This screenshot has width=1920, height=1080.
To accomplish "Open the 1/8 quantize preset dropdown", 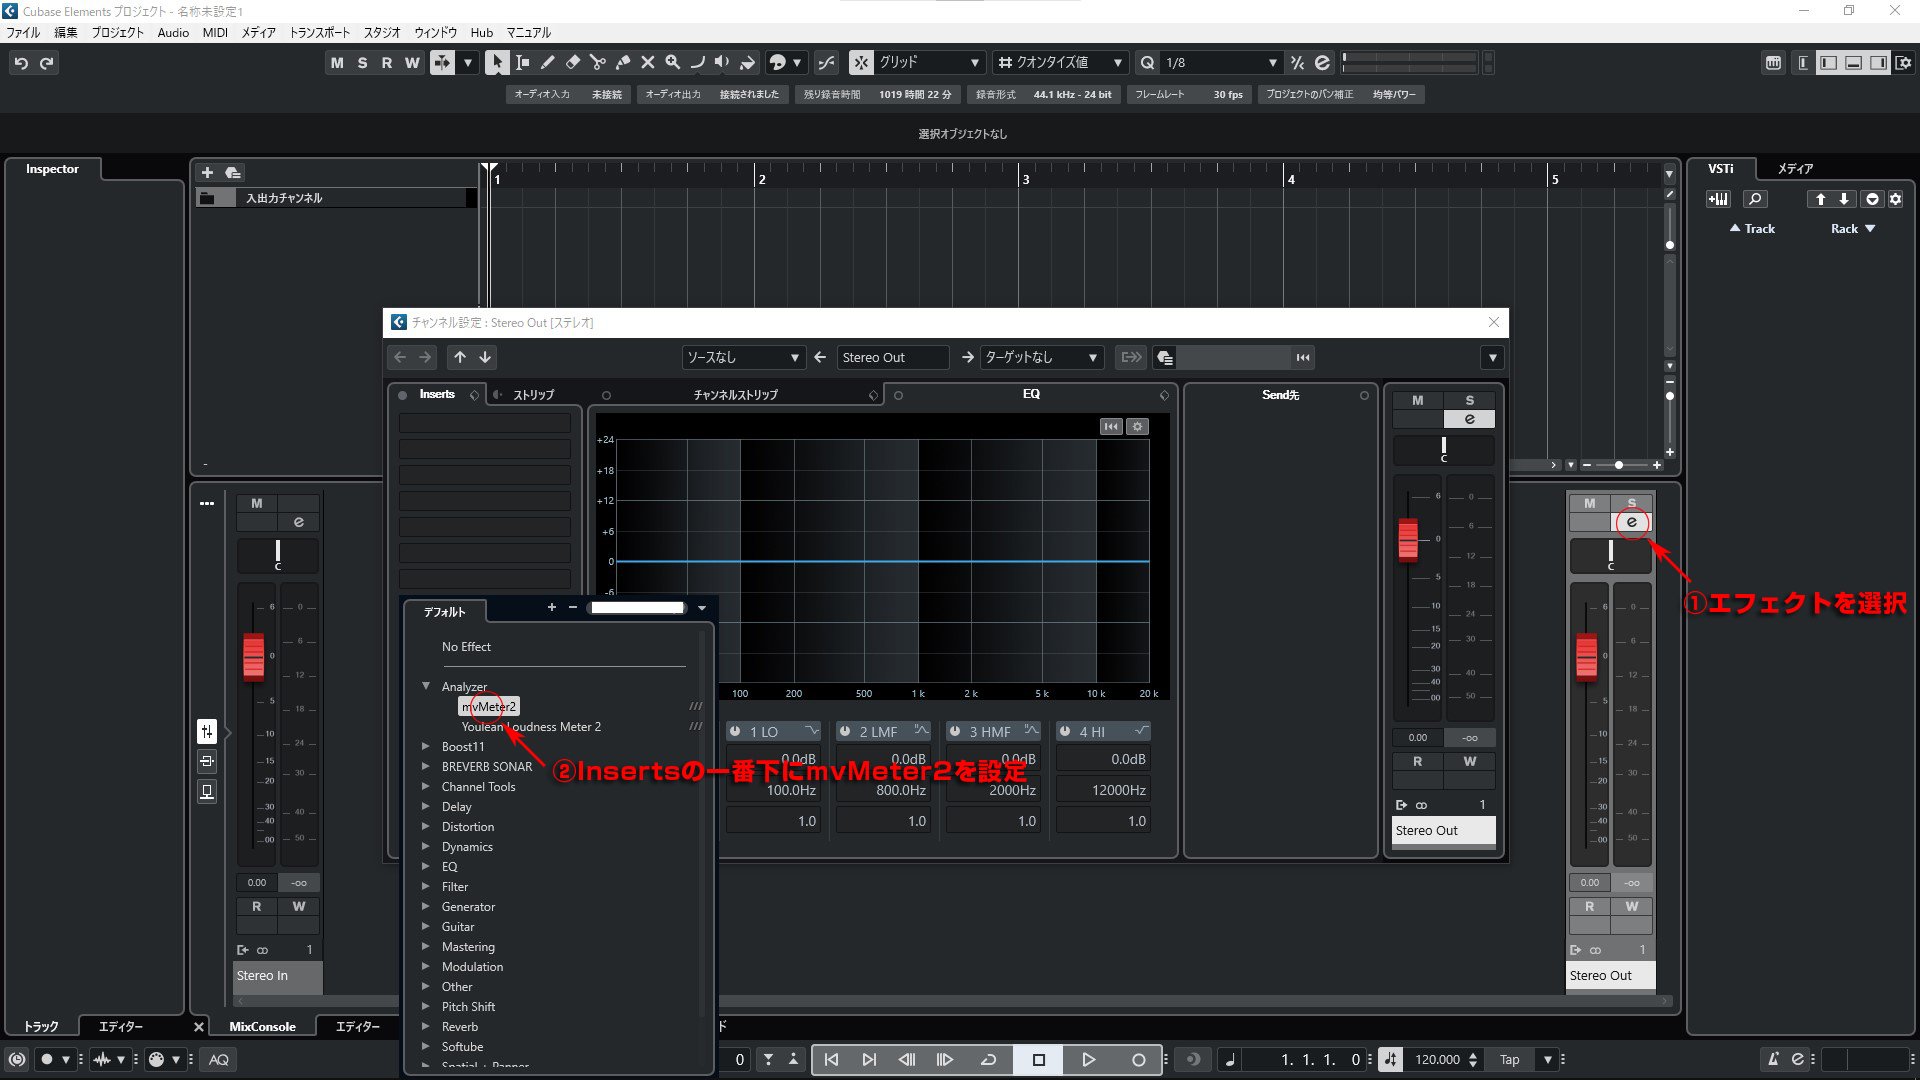I will 1220,63.
